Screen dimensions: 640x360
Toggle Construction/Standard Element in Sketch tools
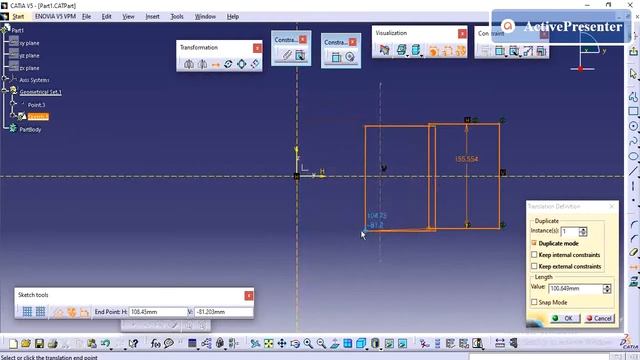58,312
